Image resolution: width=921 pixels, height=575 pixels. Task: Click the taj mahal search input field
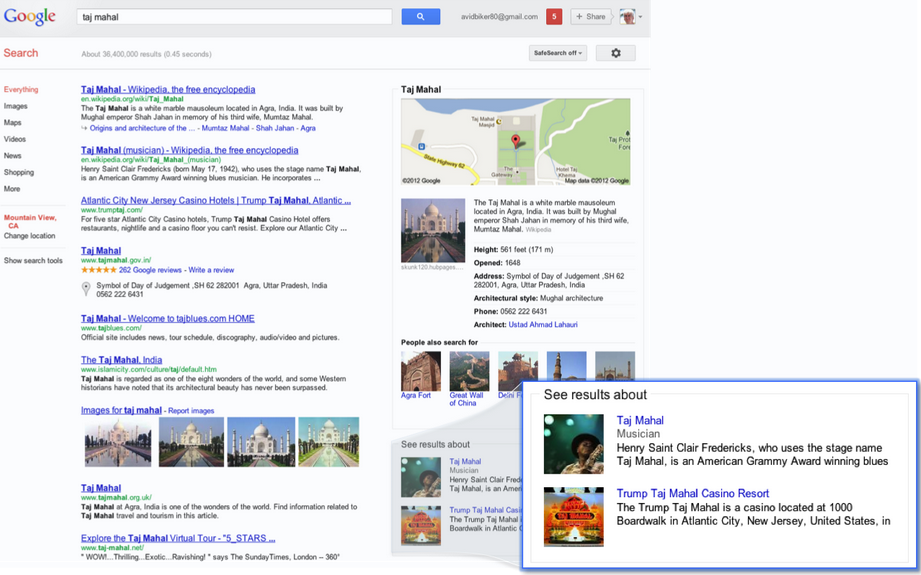[x=235, y=17]
